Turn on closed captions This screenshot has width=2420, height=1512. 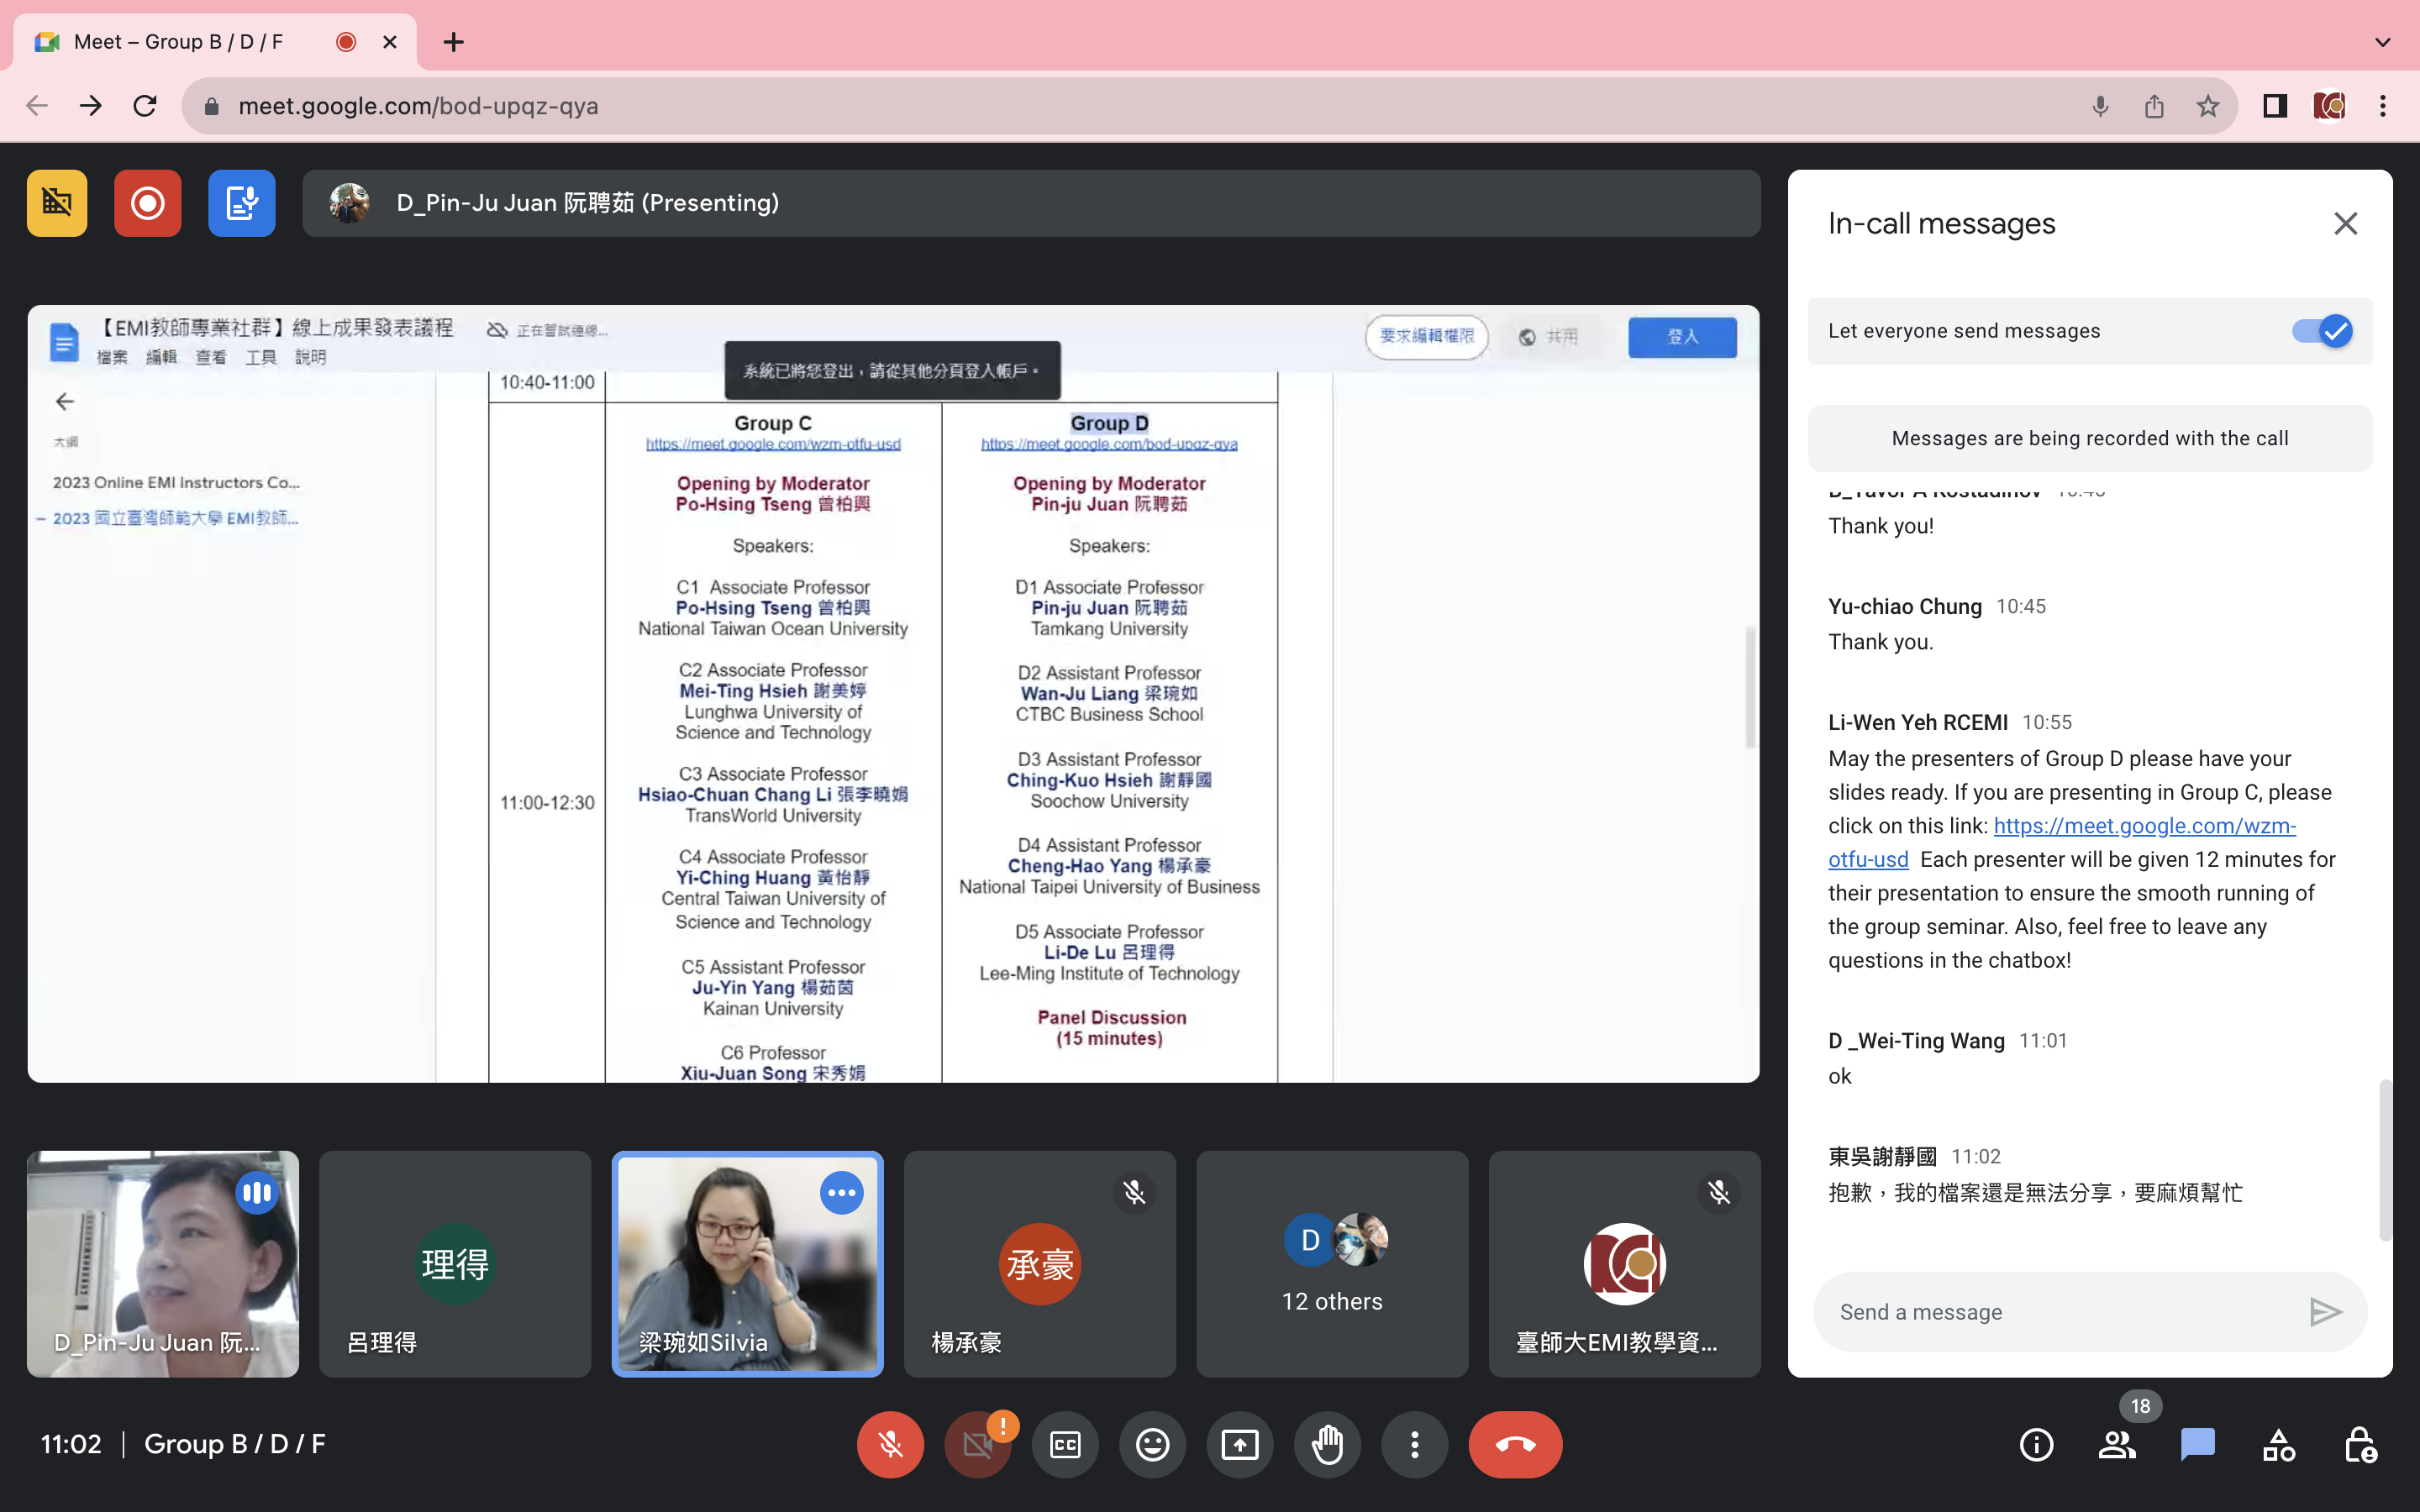click(x=1065, y=1444)
